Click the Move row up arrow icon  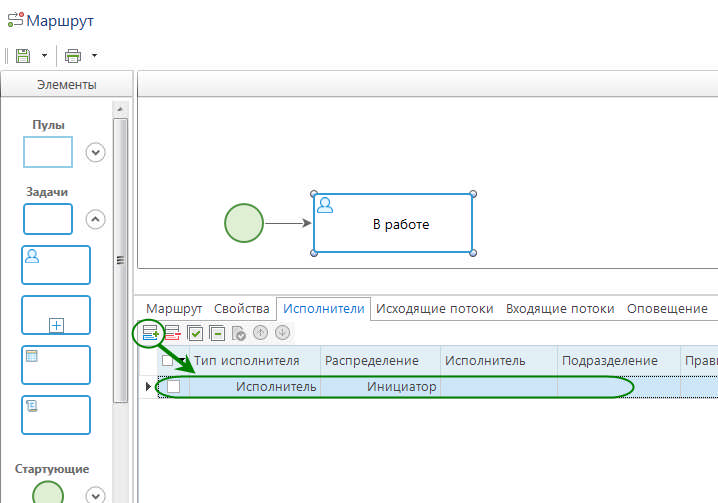pos(260,333)
